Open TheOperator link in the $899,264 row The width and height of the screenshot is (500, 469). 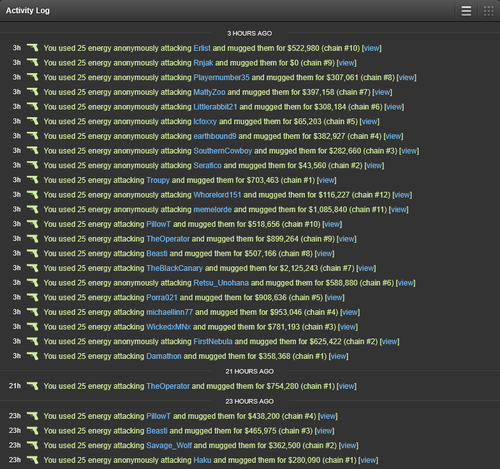coord(168,239)
